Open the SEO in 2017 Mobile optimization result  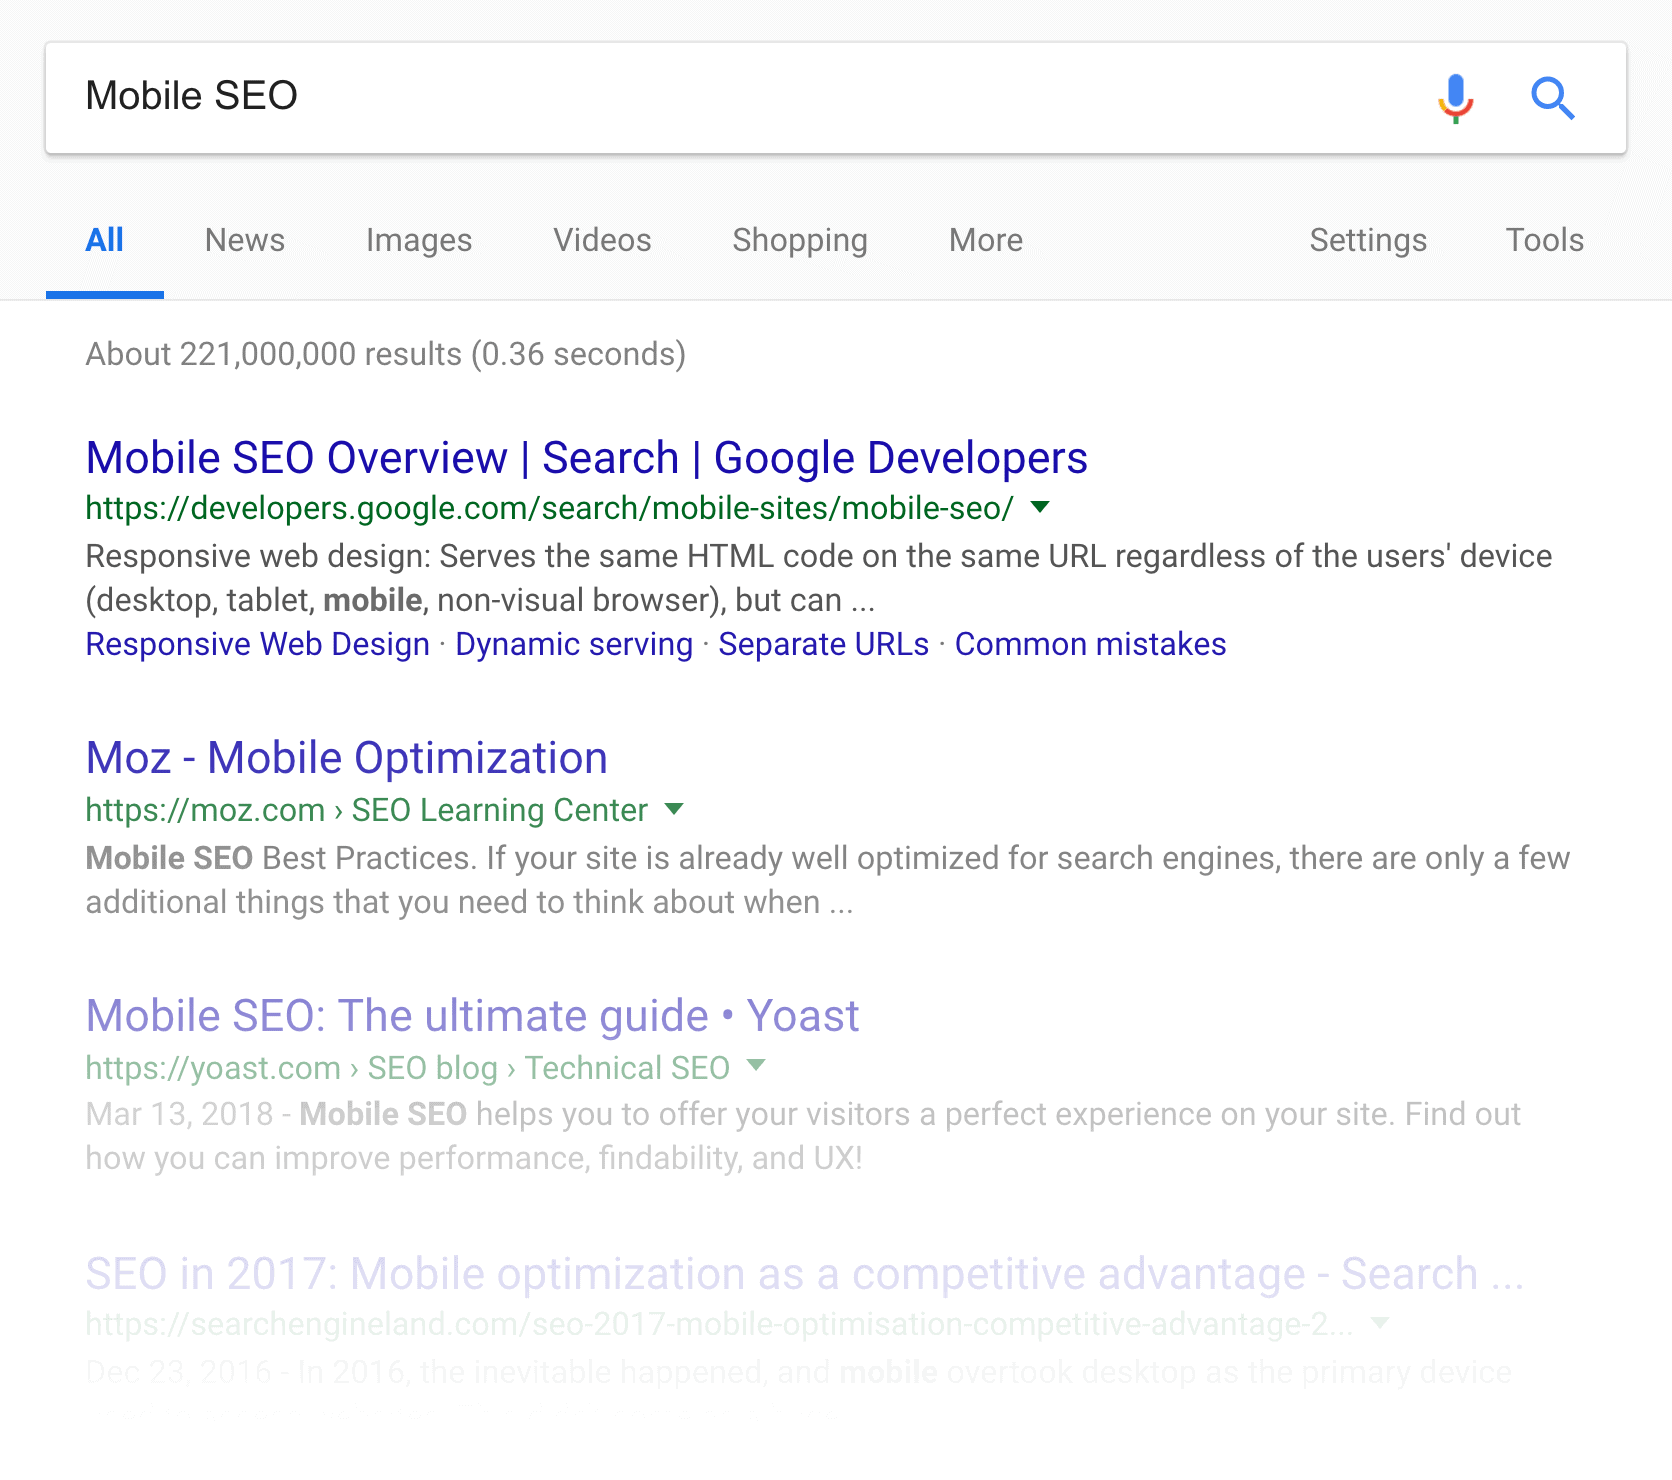coord(805,1274)
